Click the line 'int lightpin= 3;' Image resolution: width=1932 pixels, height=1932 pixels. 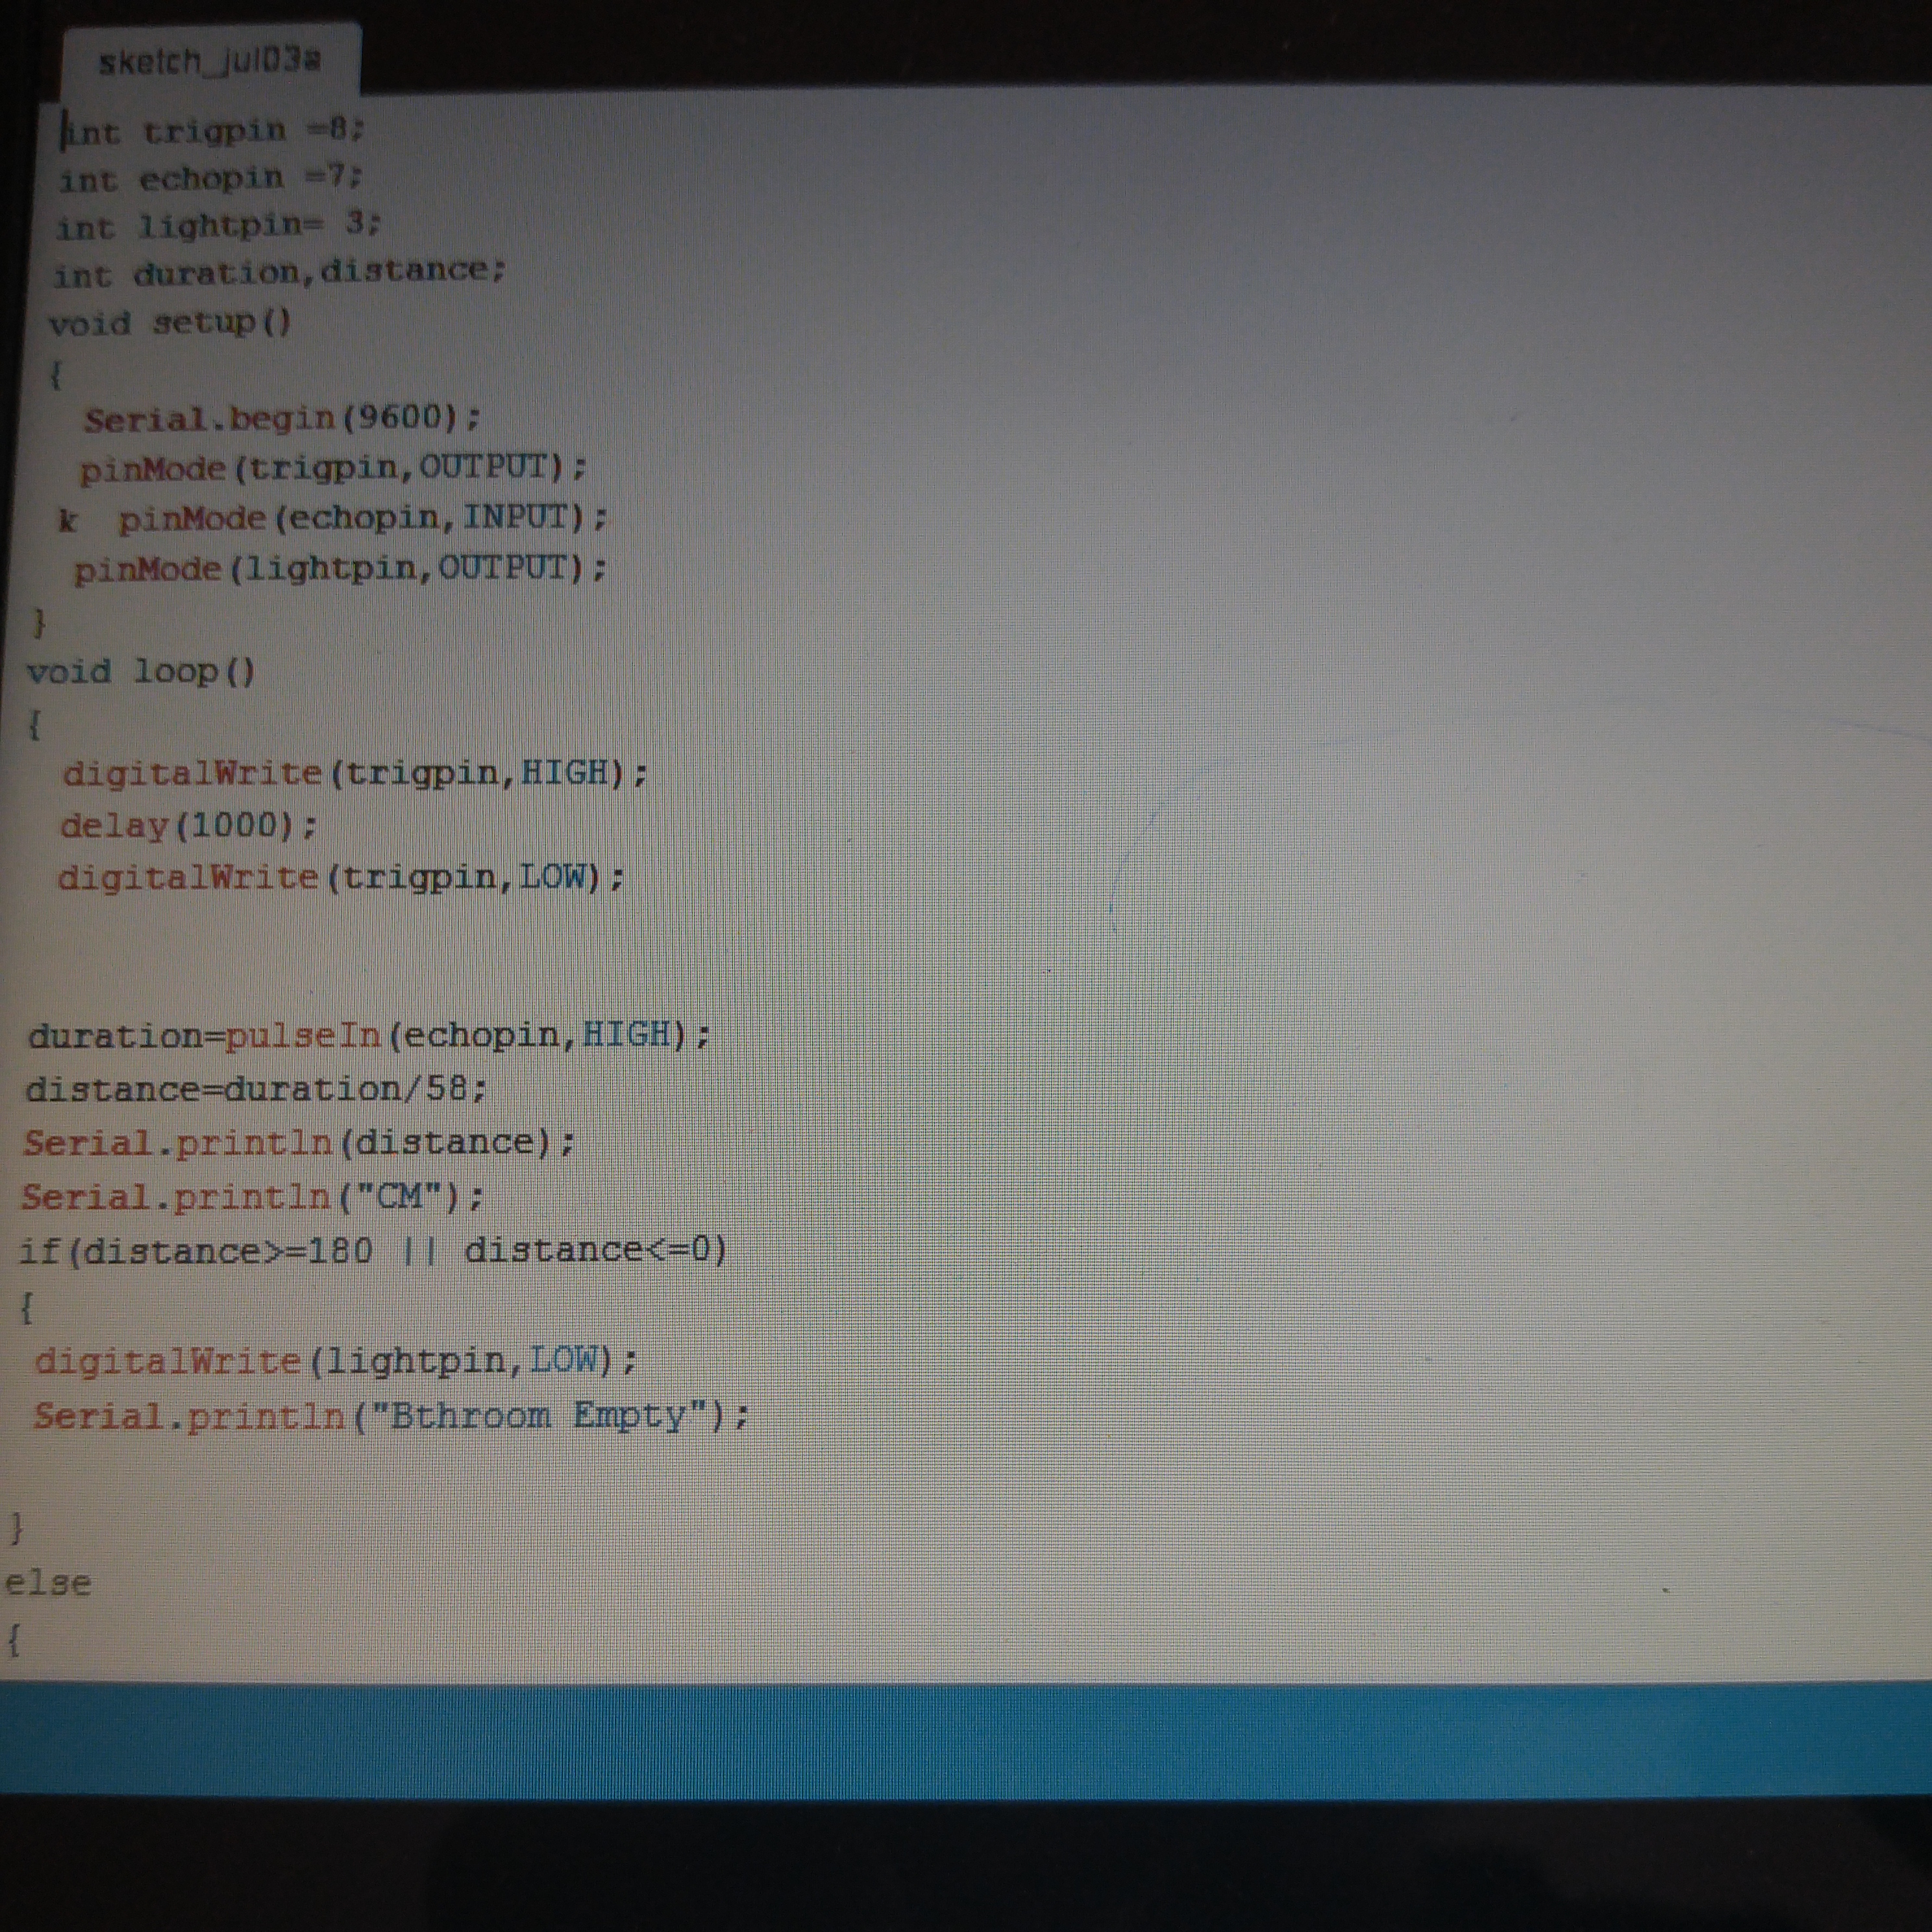click(218, 226)
